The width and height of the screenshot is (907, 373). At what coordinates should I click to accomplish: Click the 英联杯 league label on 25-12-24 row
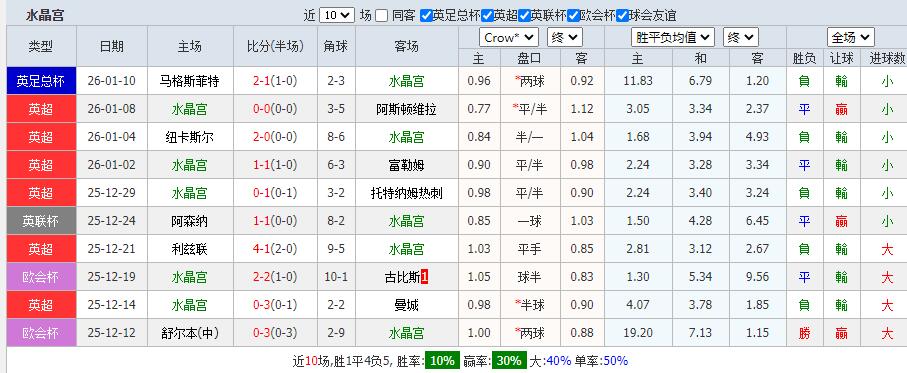coord(41,221)
